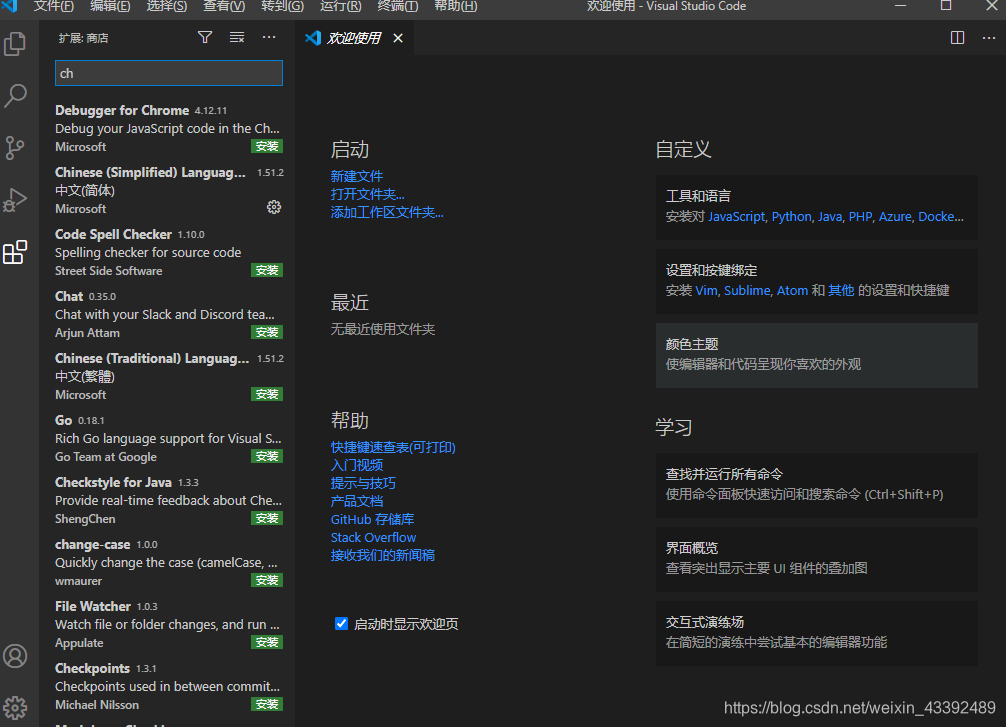Install the Go extension
Viewport: 1006px width, 727px height.
tap(267, 456)
